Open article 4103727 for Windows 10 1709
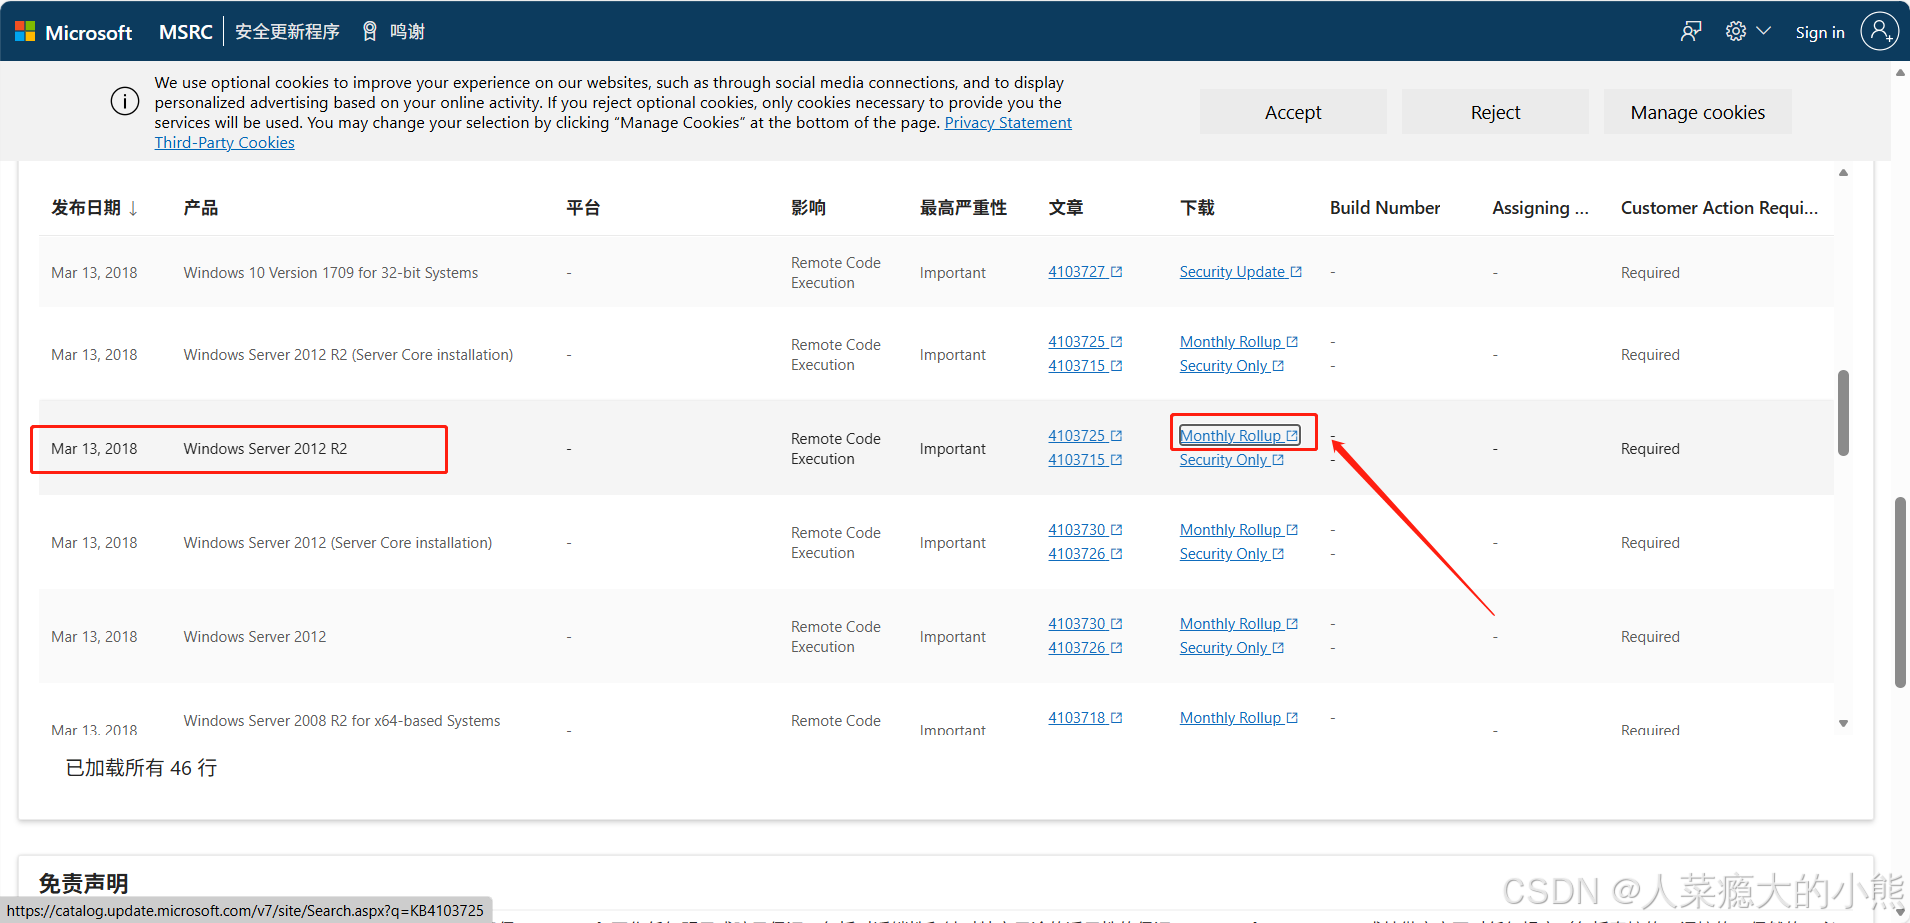Viewport: 1910px width, 923px height. click(1085, 272)
